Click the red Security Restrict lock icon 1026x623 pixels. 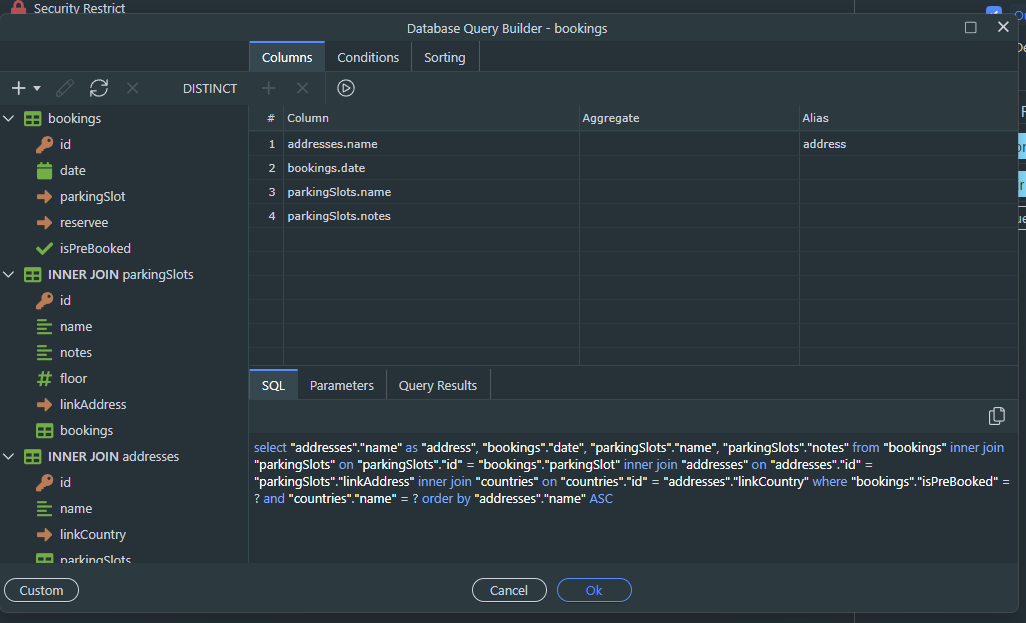pyautogui.click(x=18, y=8)
